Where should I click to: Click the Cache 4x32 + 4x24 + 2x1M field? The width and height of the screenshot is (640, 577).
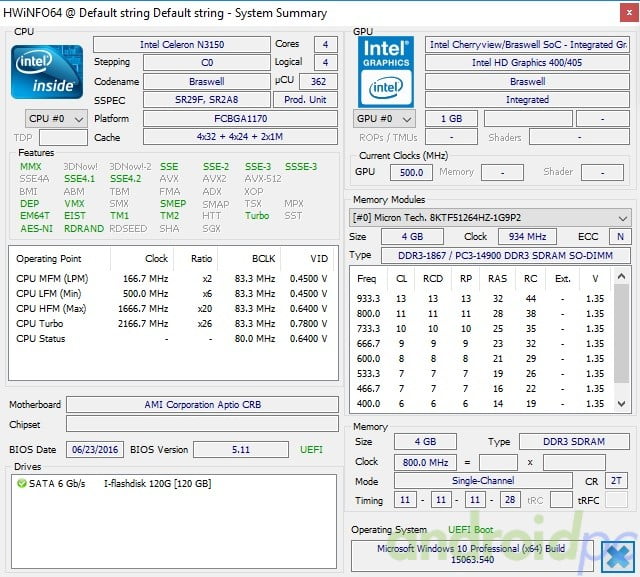(x=240, y=137)
